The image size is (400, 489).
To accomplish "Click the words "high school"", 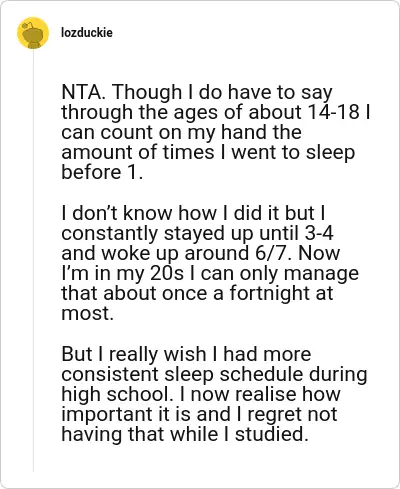I will pos(115,395).
